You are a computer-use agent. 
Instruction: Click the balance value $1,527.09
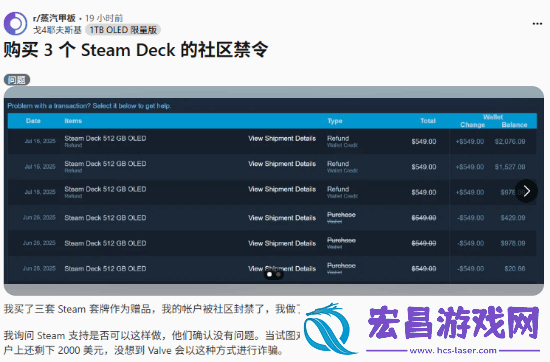tap(510, 167)
